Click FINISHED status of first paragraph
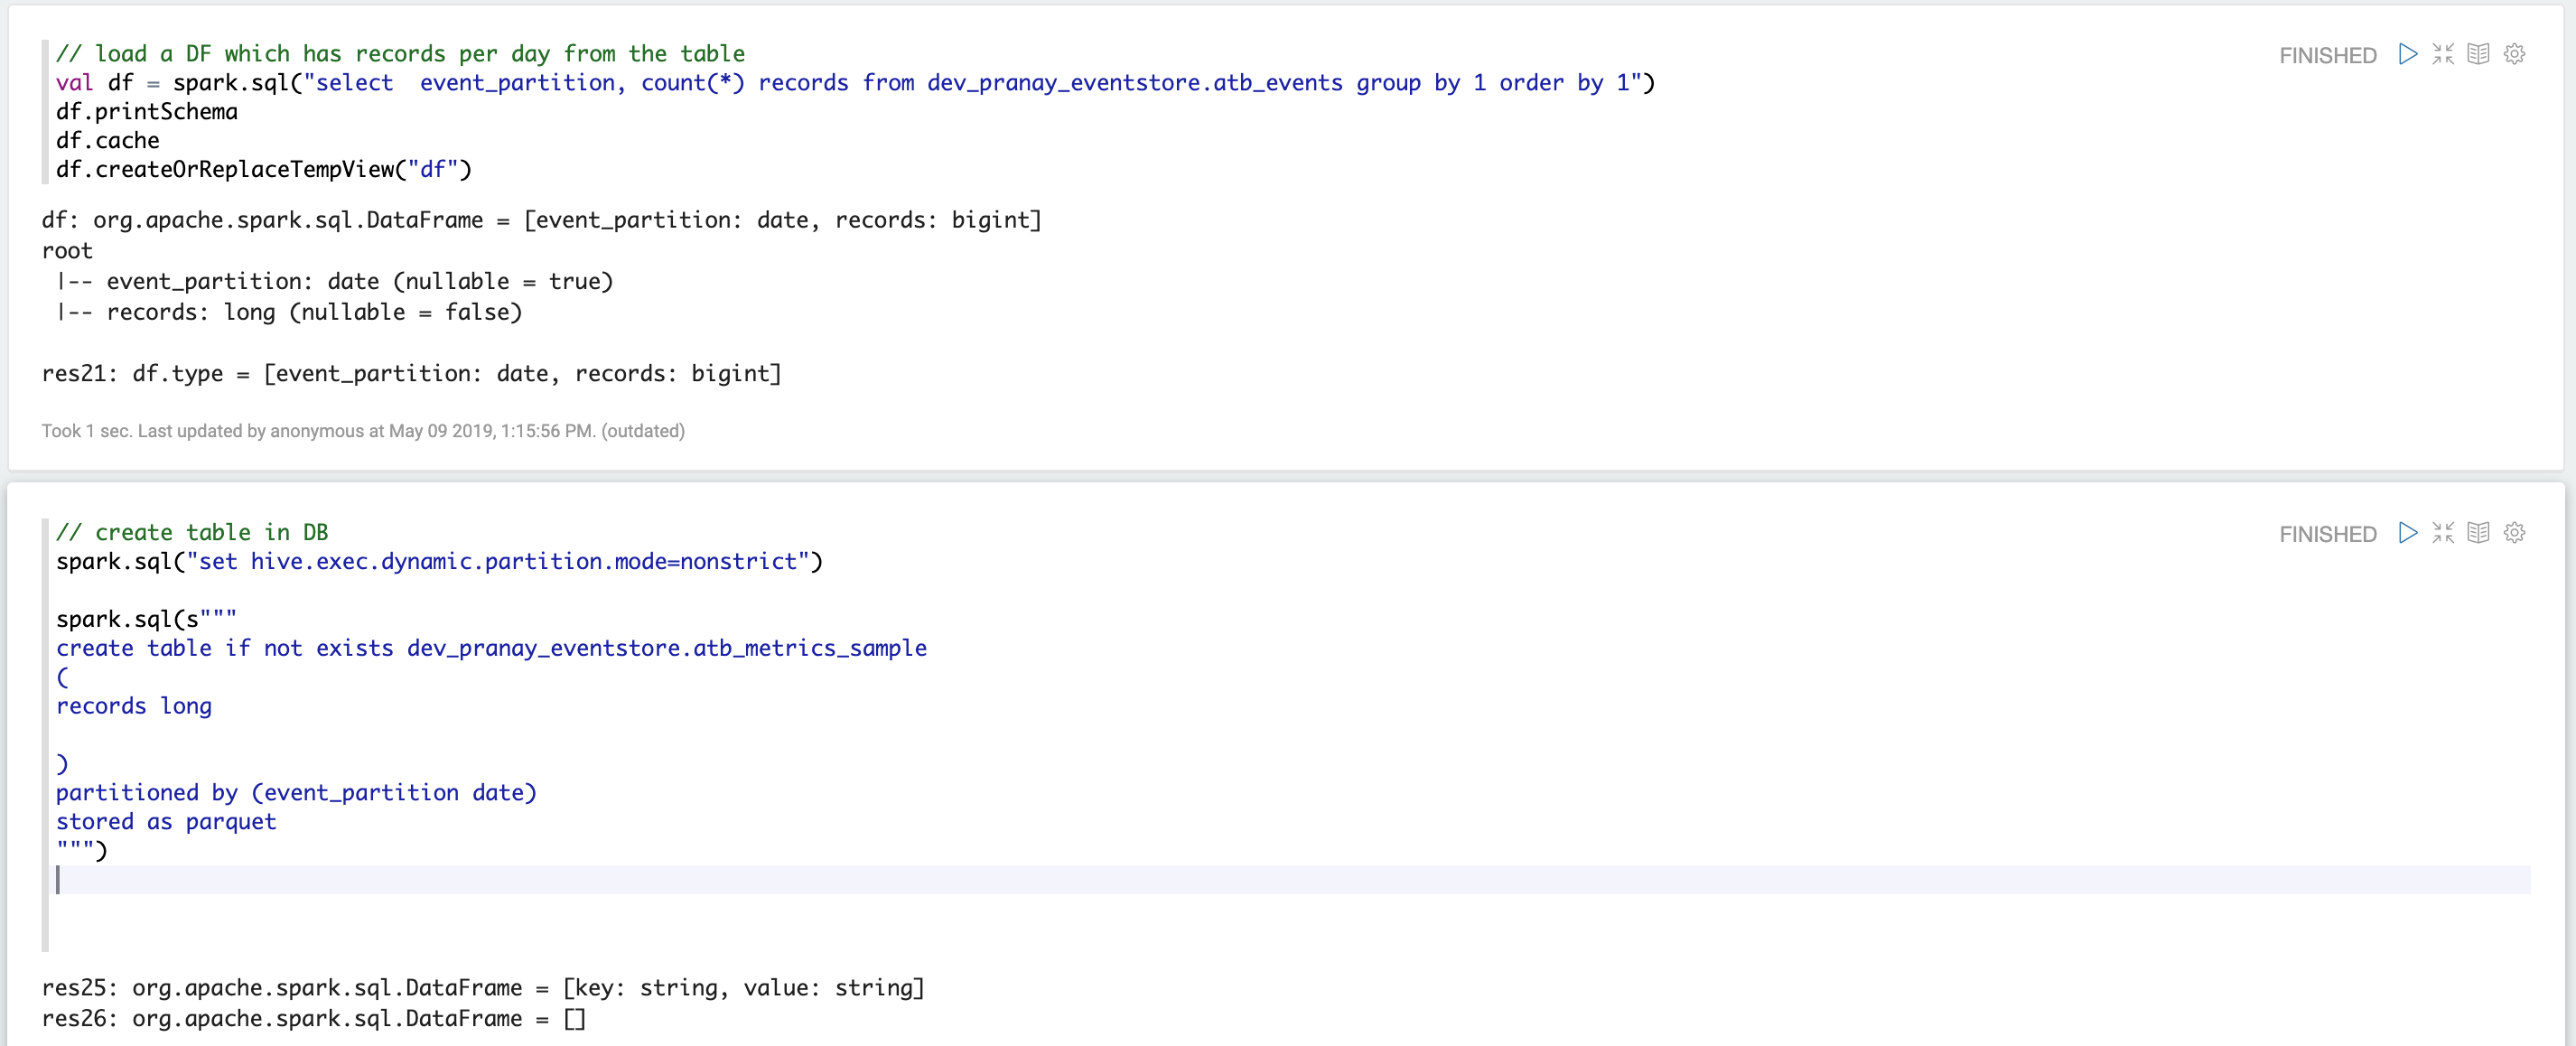This screenshot has width=2576, height=1046. [x=2327, y=56]
